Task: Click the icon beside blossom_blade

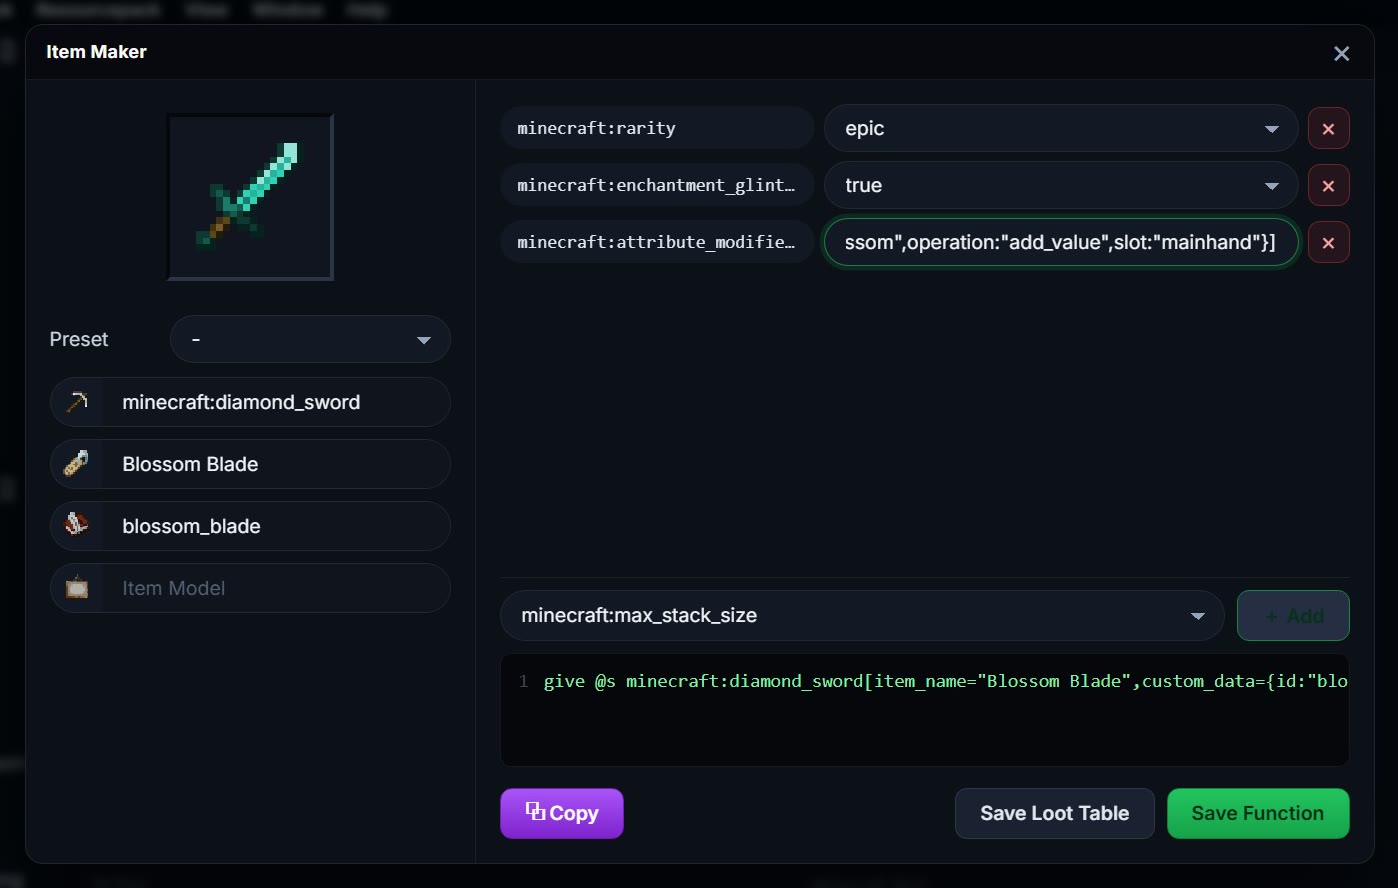Action: pos(77,526)
